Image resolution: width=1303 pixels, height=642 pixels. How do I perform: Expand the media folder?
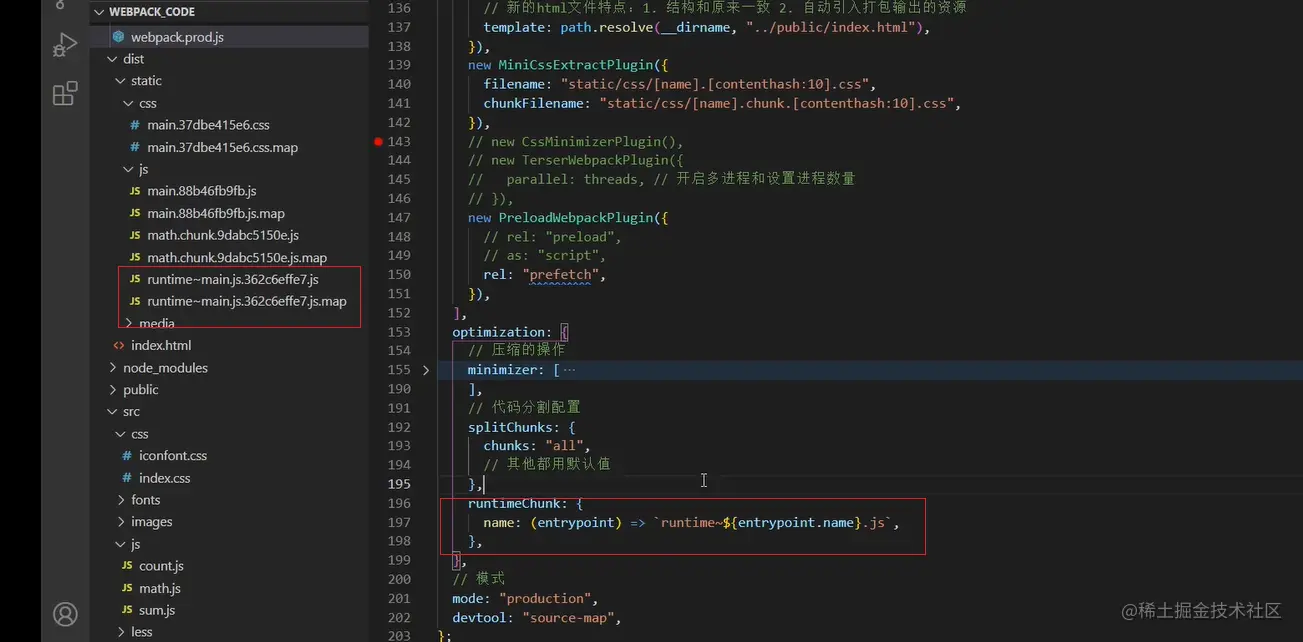coord(128,323)
